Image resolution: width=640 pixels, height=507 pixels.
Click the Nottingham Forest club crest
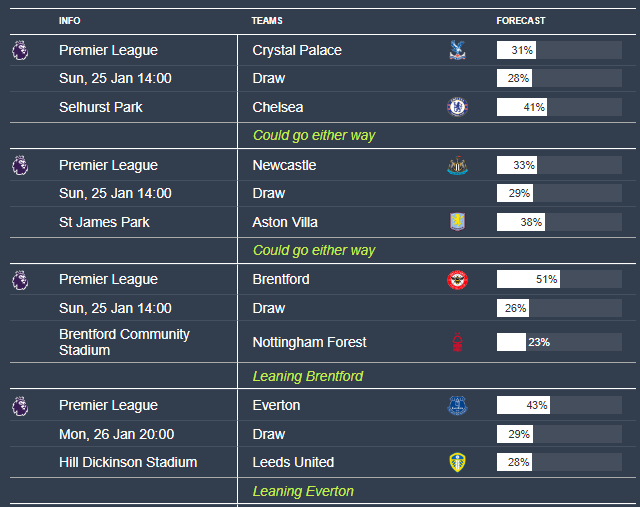click(x=457, y=342)
